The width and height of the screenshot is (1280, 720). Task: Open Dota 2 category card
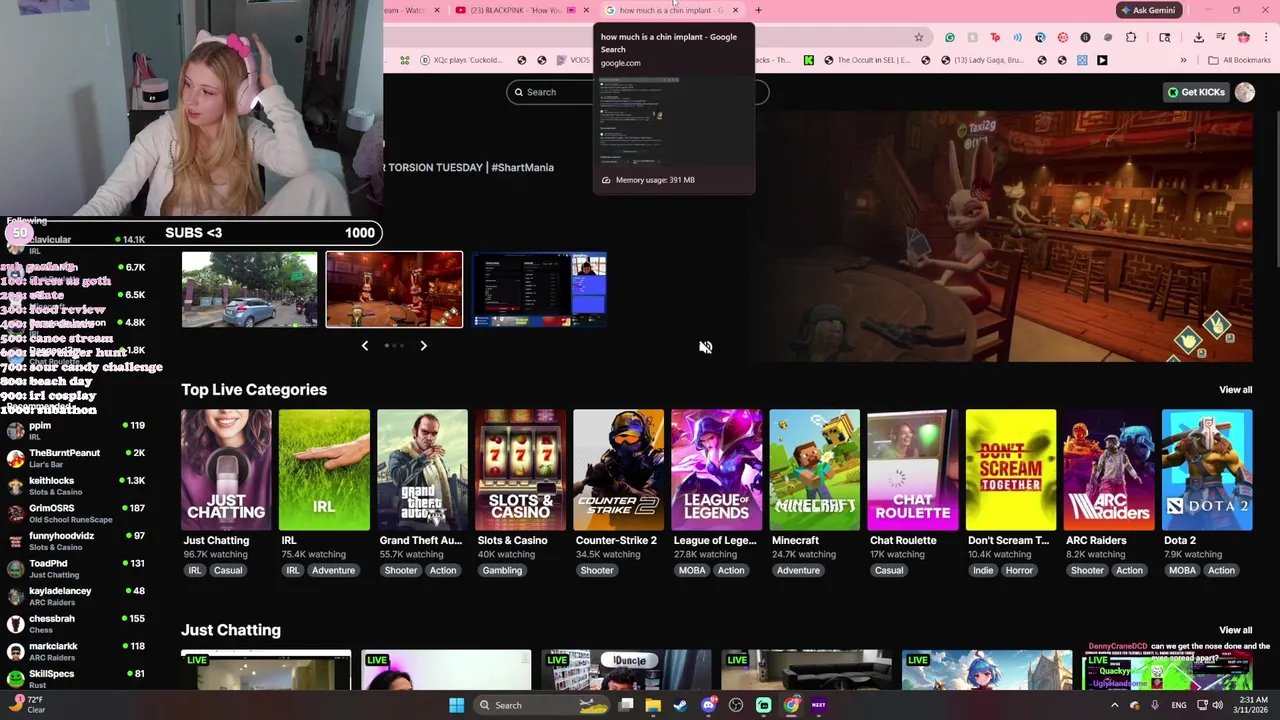(x=1206, y=470)
